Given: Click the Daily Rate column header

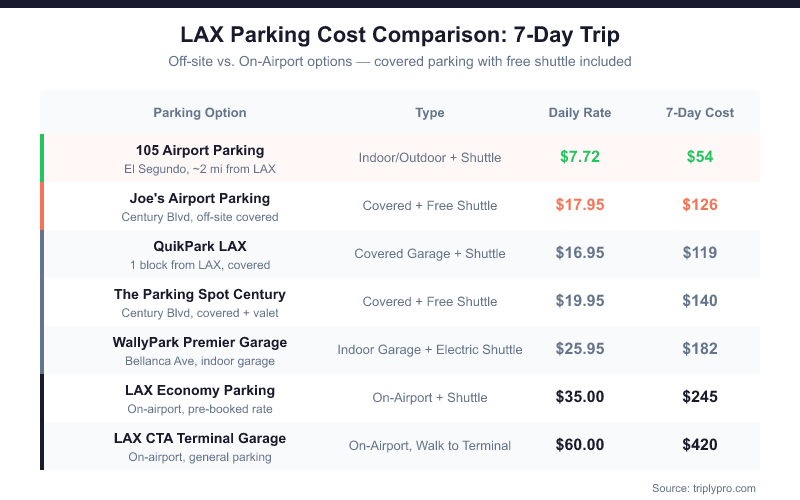Looking at the screenshot, I should click(x=580, y=113).
